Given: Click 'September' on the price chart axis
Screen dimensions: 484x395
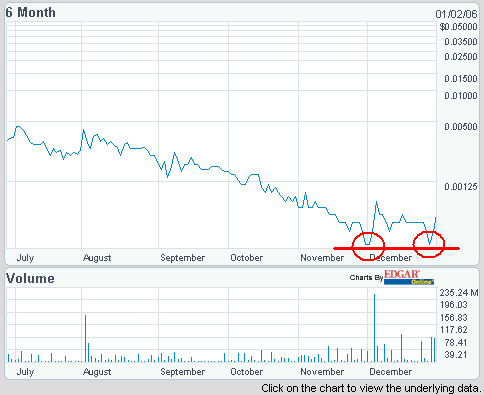Looking at the screenshot, I should (183, 258).
